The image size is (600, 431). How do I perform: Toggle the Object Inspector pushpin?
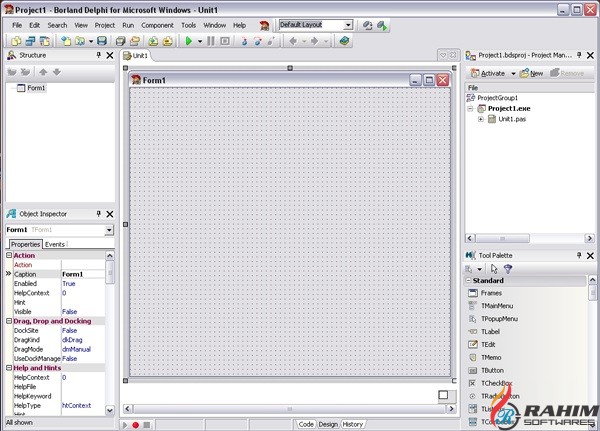tap(98, 214)
